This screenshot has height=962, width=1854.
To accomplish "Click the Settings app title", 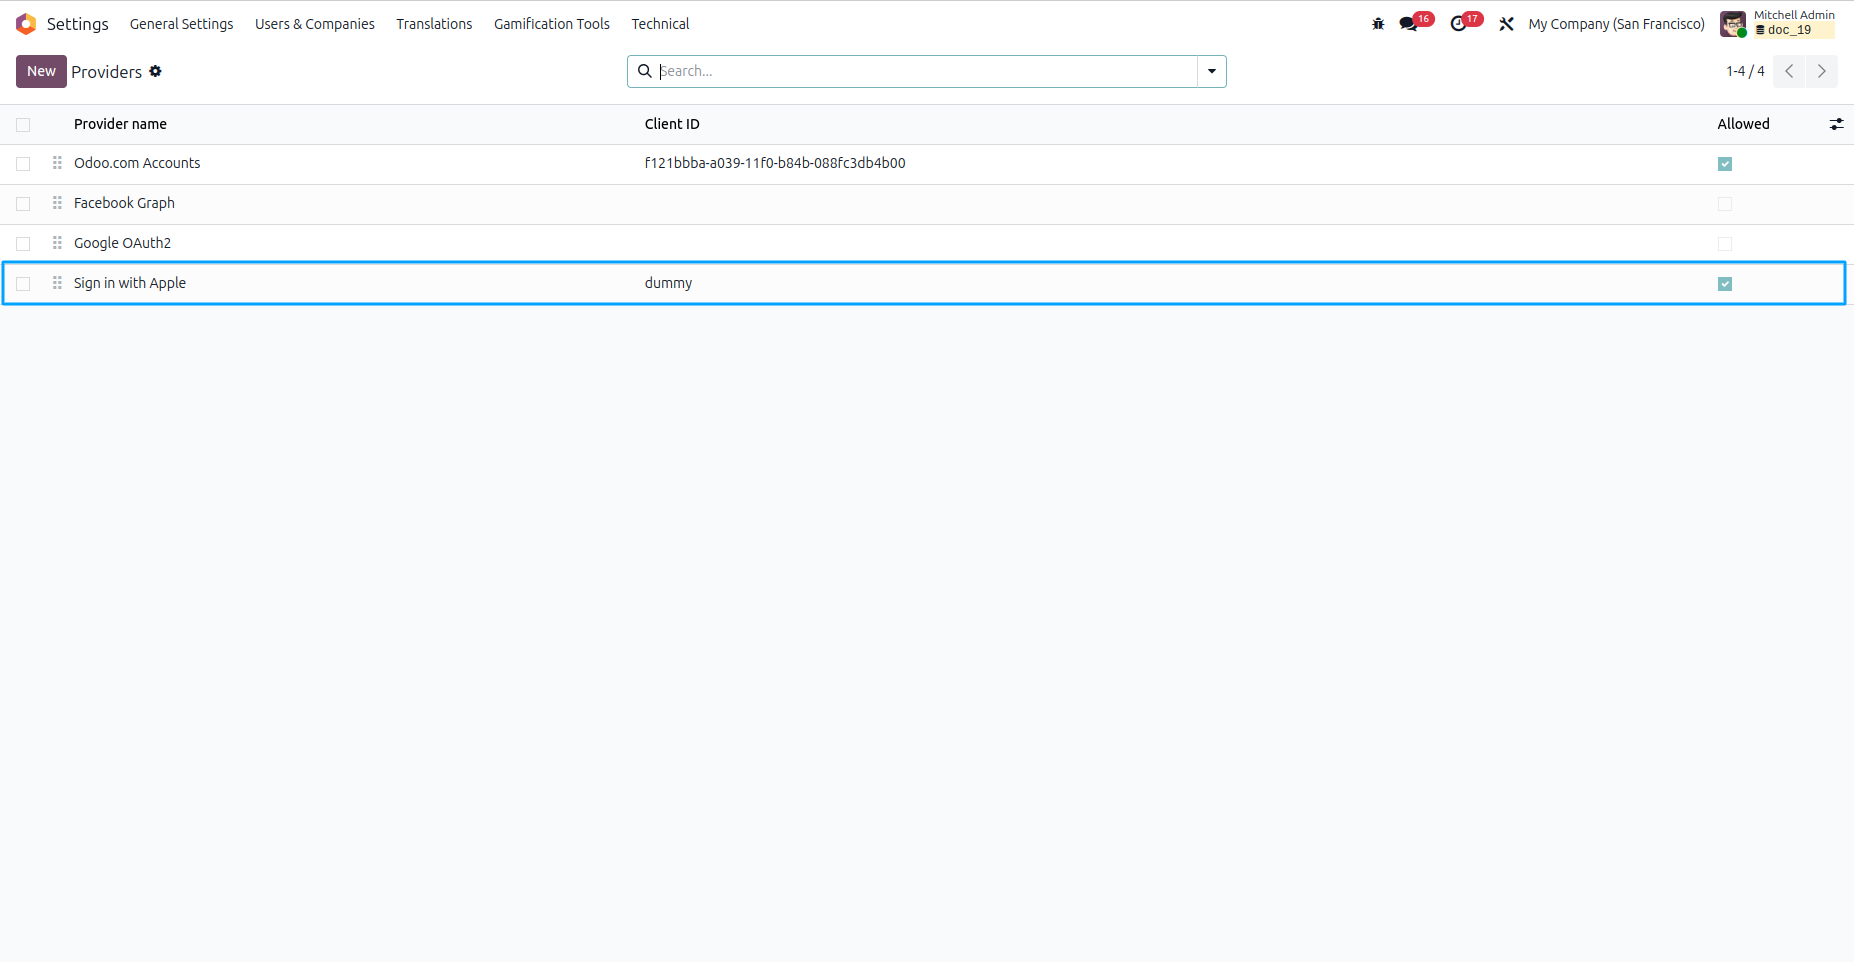I will click(x=78, y=24).
